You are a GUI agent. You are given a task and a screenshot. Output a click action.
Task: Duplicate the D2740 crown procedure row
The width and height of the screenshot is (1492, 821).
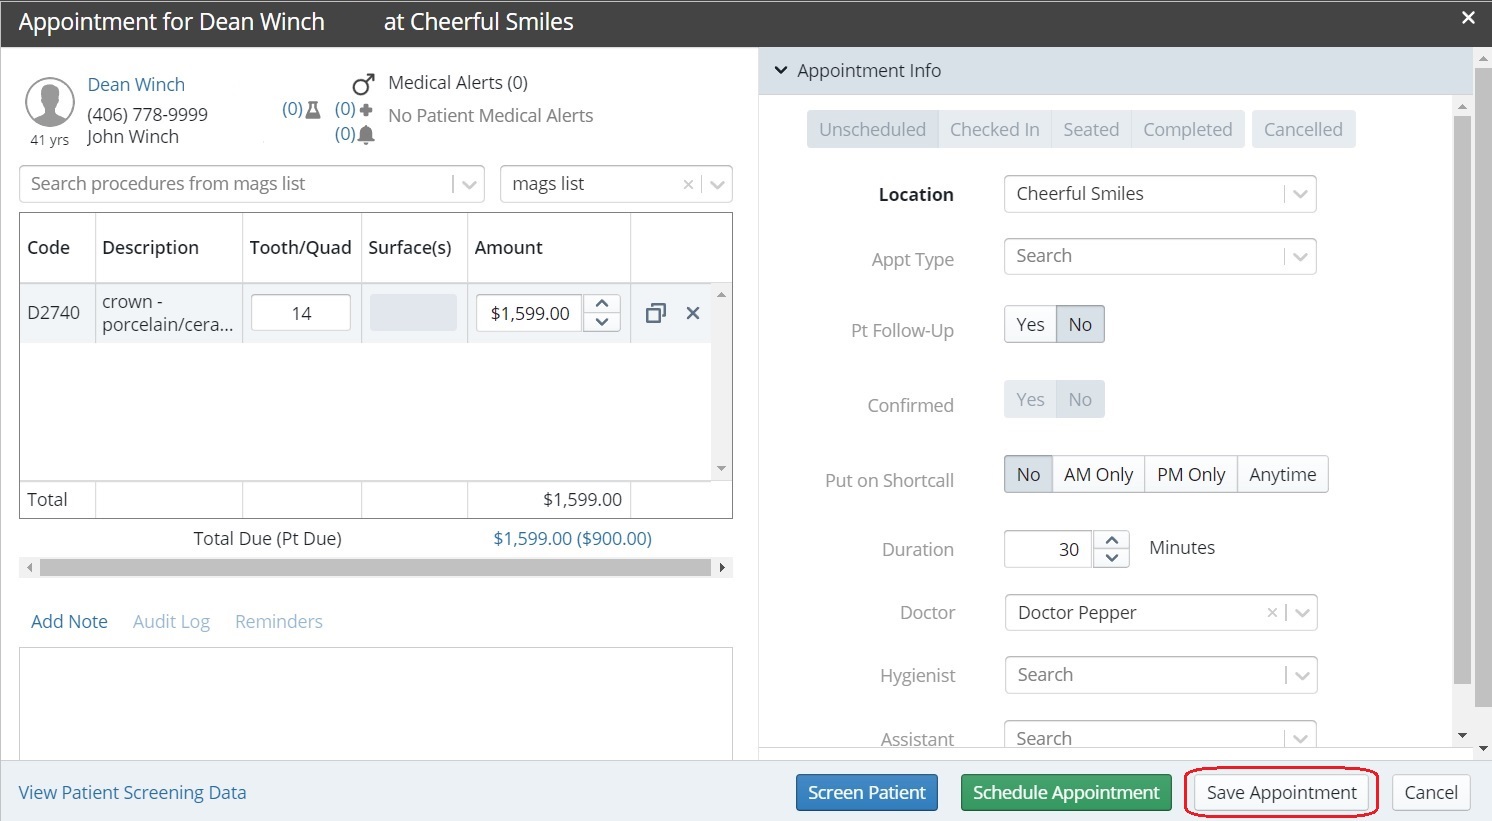tap(655, 313)
